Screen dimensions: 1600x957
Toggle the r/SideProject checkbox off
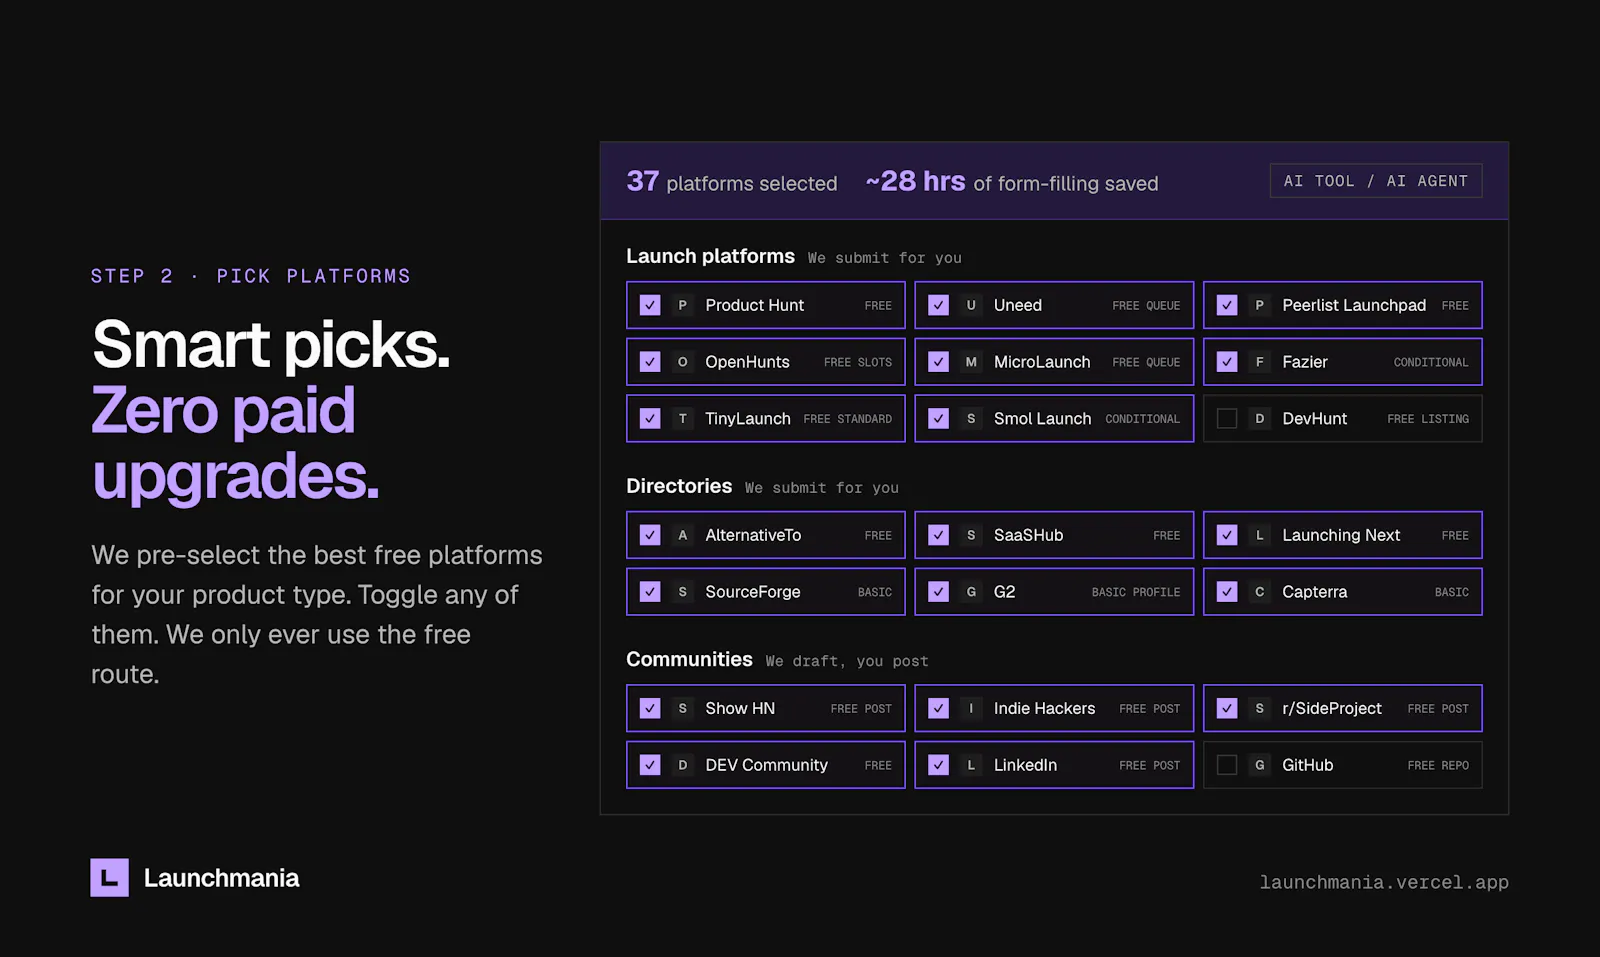pyautogui.click(x=1227, y=708)
